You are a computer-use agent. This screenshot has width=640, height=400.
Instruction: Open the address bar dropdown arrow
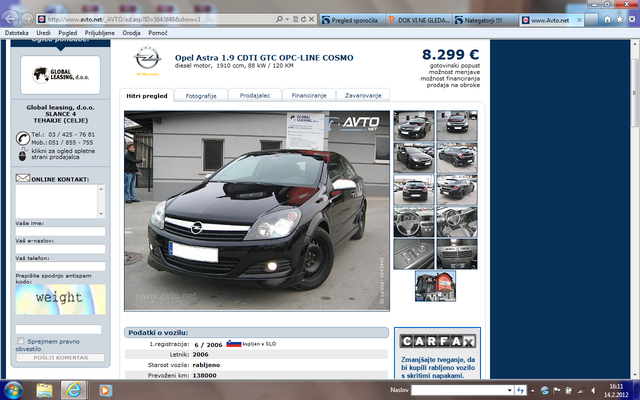tap(287, 19)
